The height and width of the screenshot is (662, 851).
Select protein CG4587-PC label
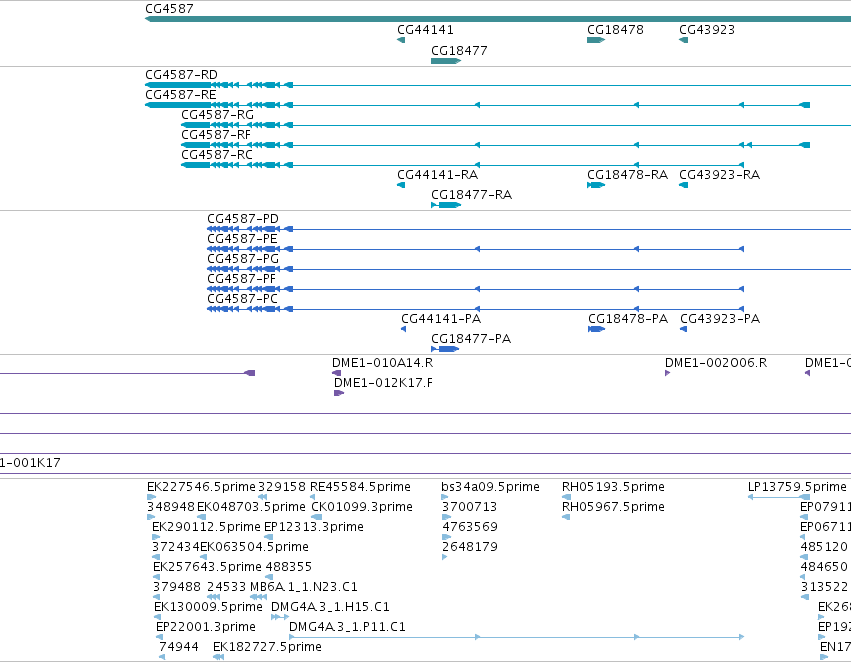coord(242,299)
